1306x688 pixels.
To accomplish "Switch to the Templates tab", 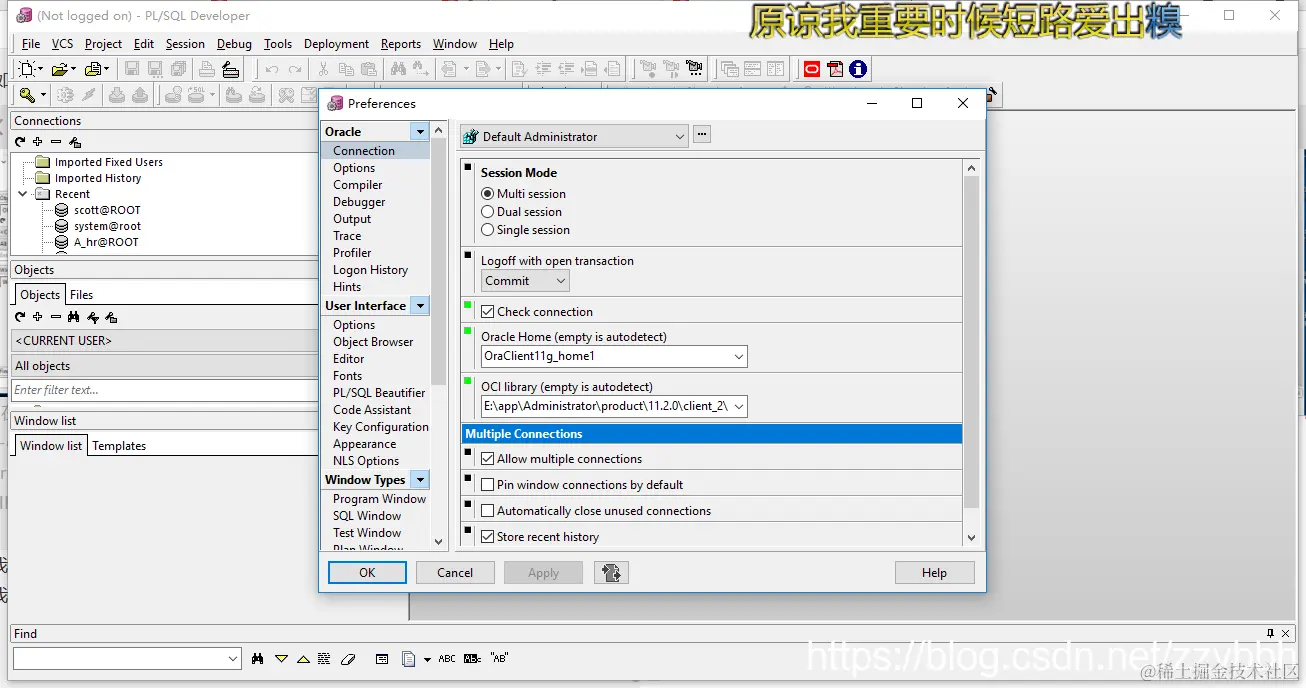I will tap(119, 446).
